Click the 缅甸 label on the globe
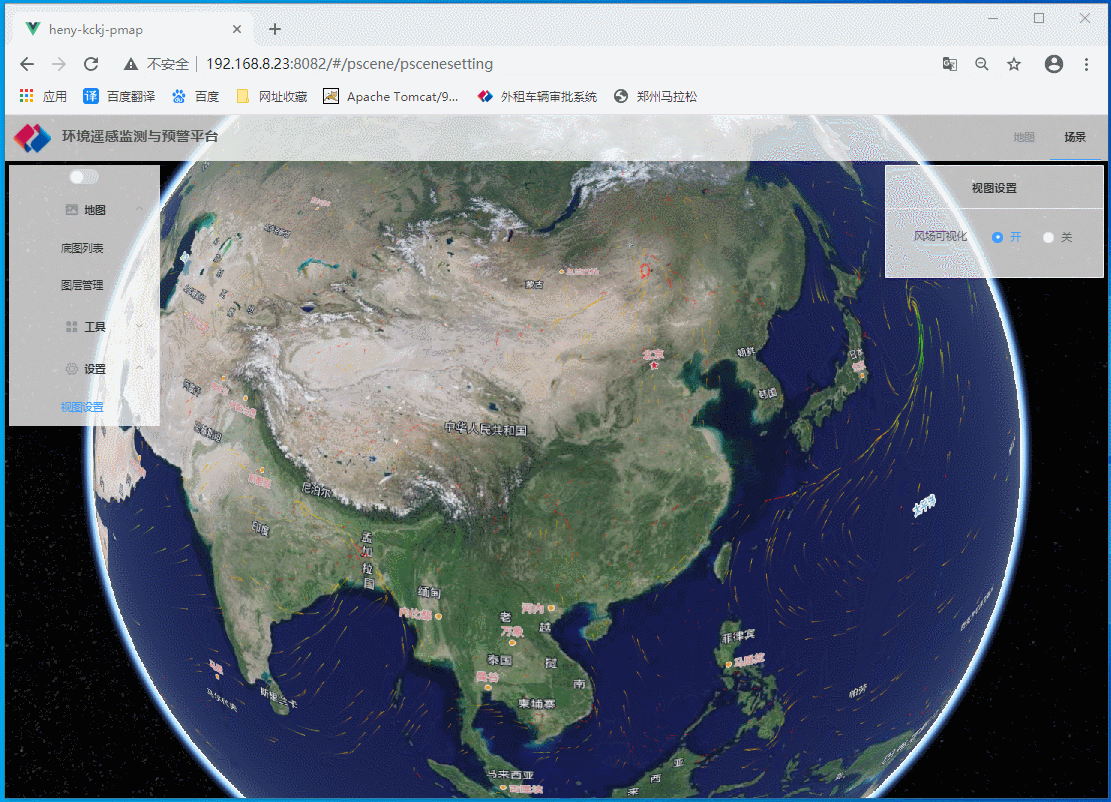 429,592
